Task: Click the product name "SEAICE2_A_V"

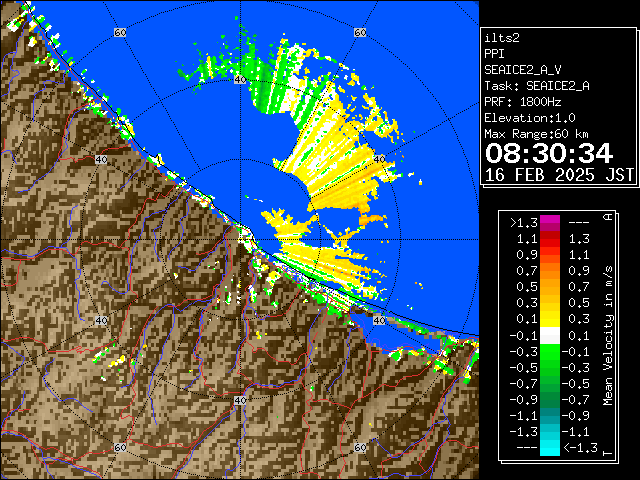Action: pos(523,70)
